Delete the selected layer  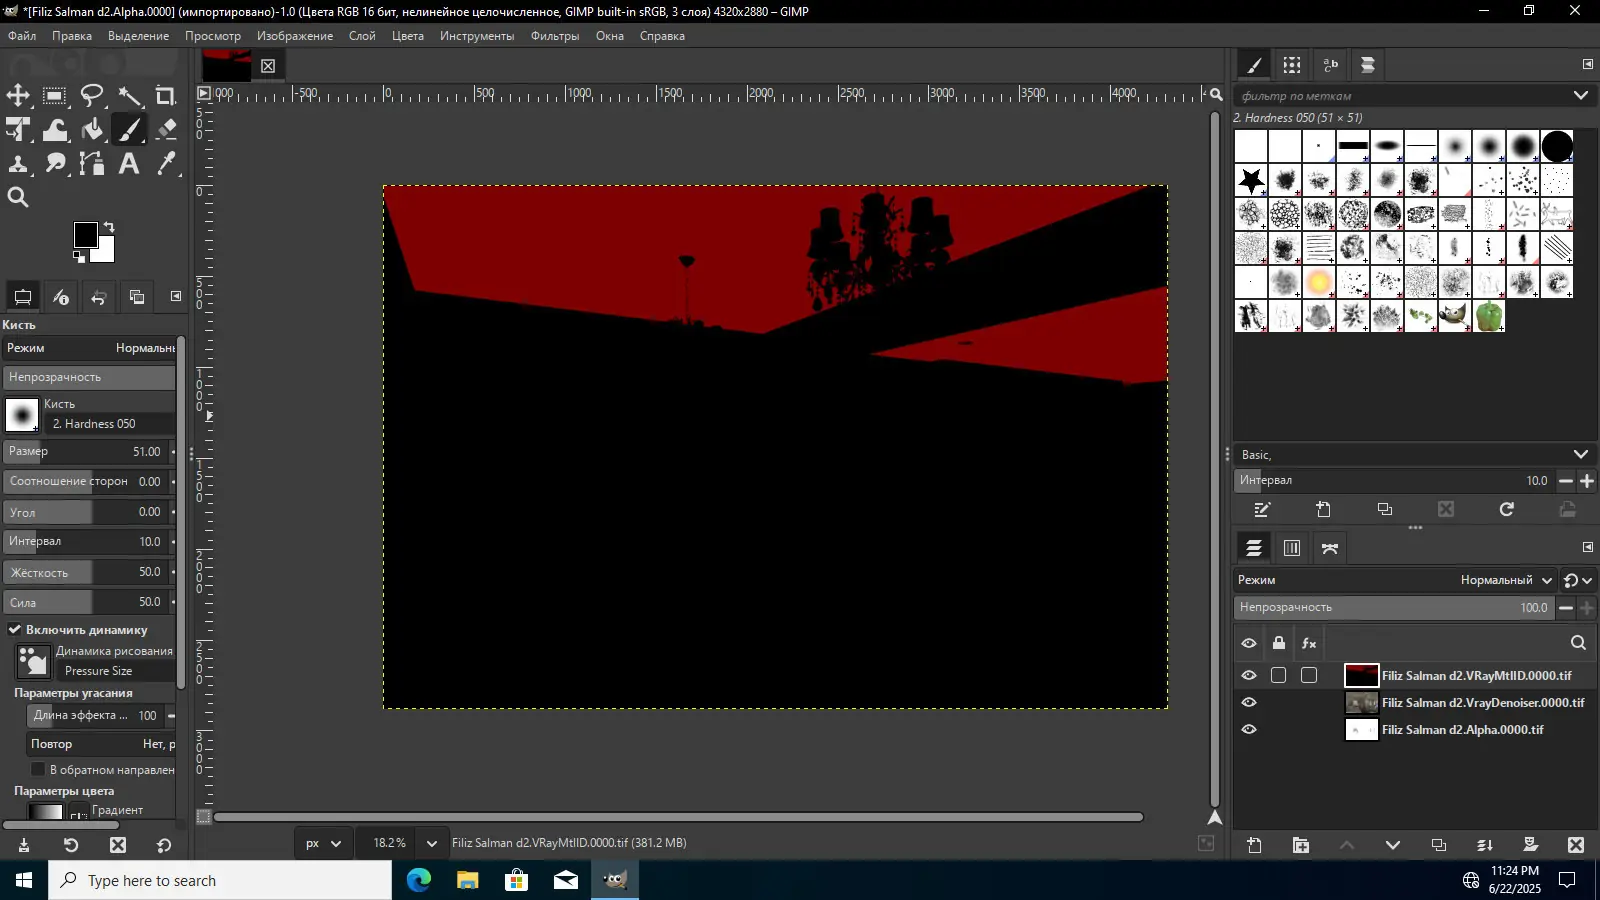[1575, 845]
